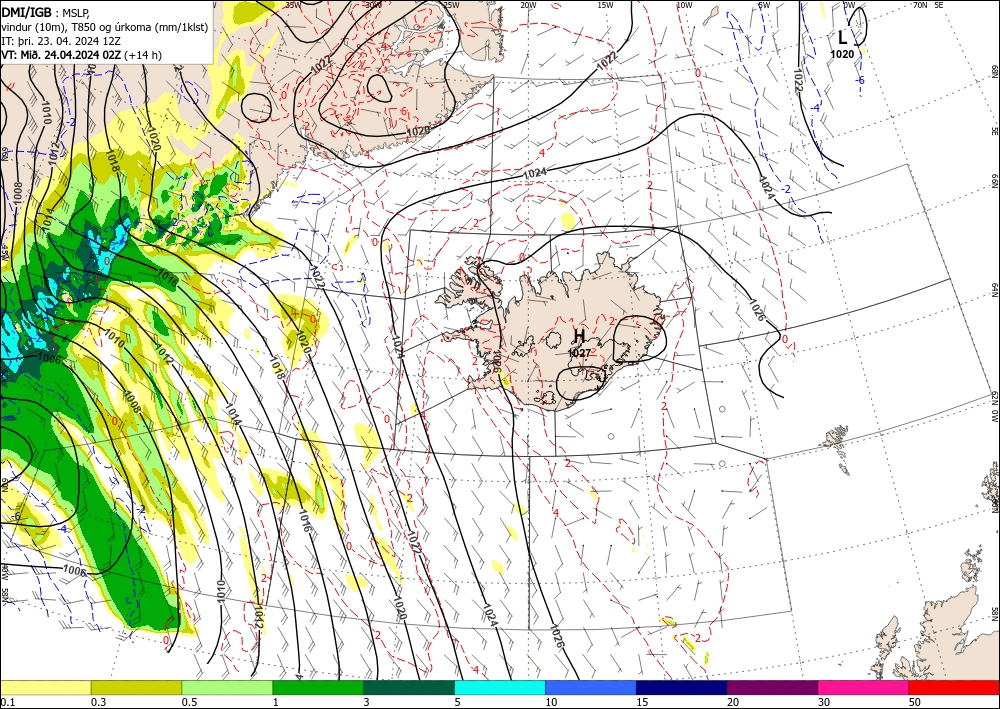This screenshot has width=1000, height=709.
Task: Select the light green 0.5–1 legend swatch
Action: click(x=227, y=687)
